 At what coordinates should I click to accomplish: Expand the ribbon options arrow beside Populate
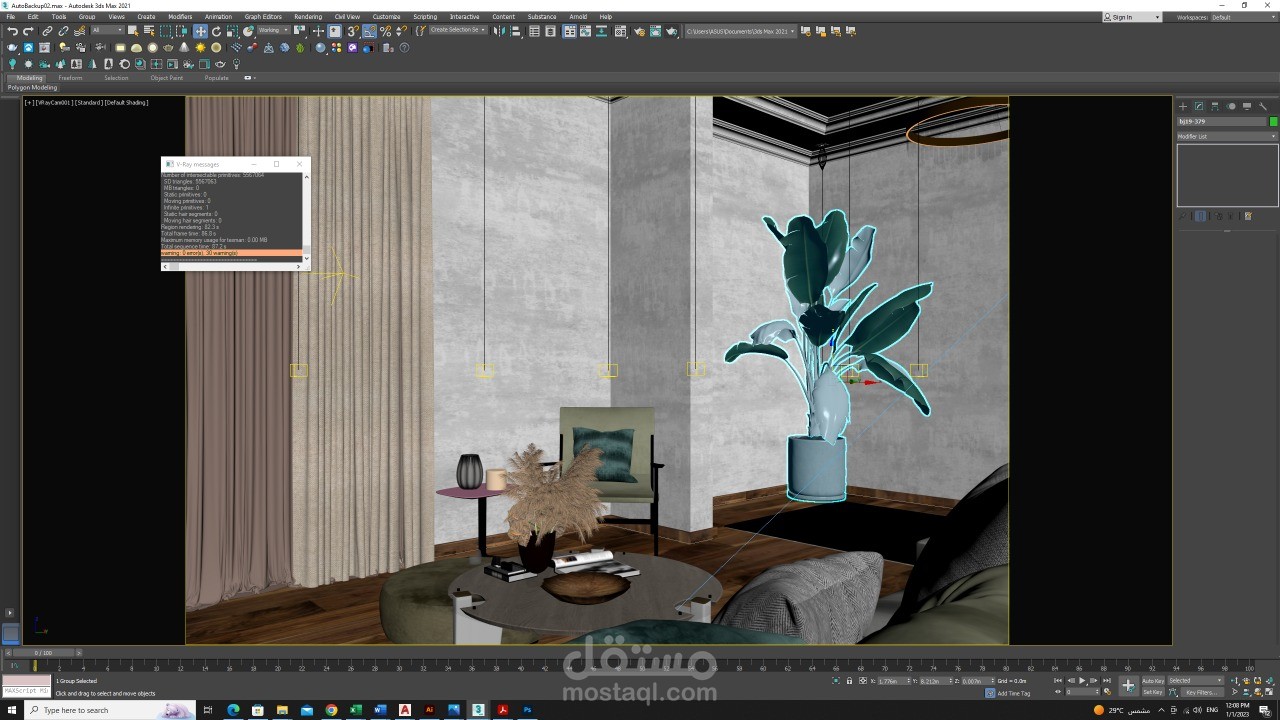click(250, 77)
